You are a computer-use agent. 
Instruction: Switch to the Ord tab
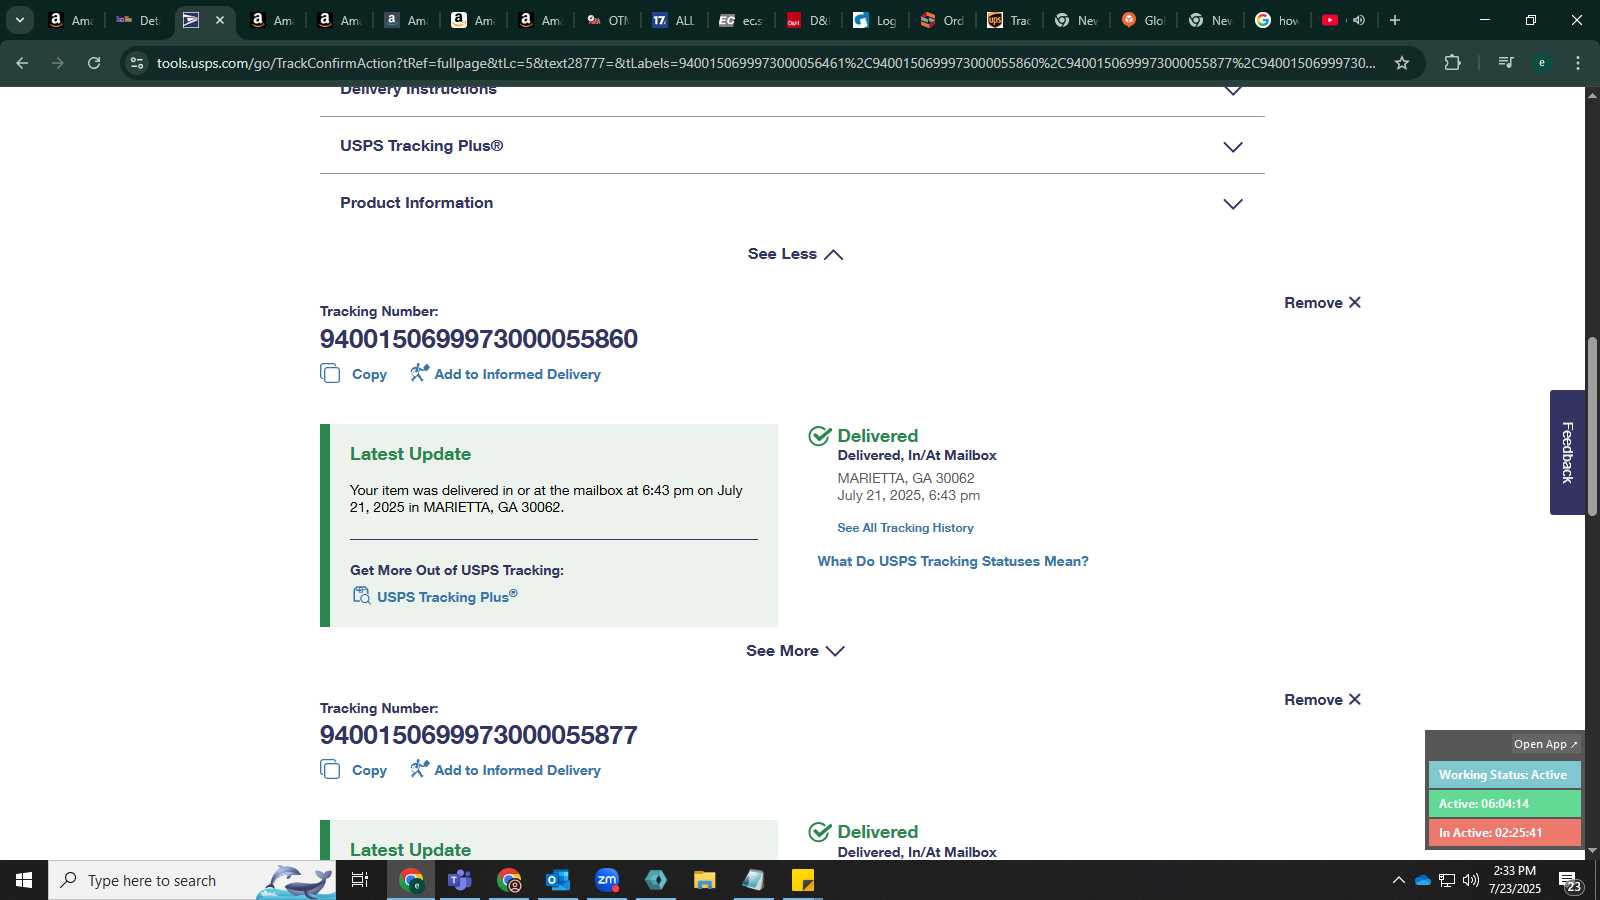(x=941, y=20)
